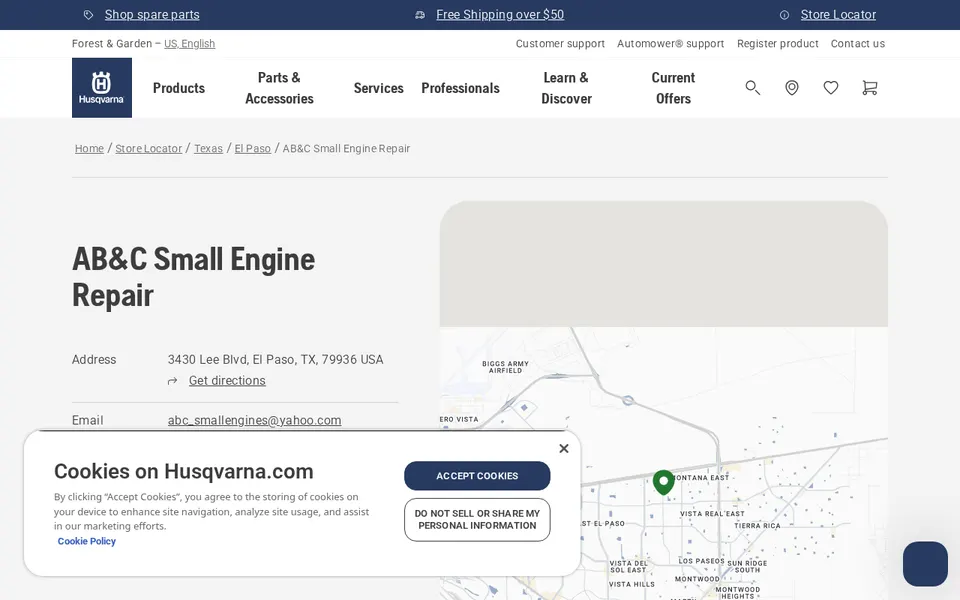
Task: Click the green map marker pin
Action: point(664,482)
